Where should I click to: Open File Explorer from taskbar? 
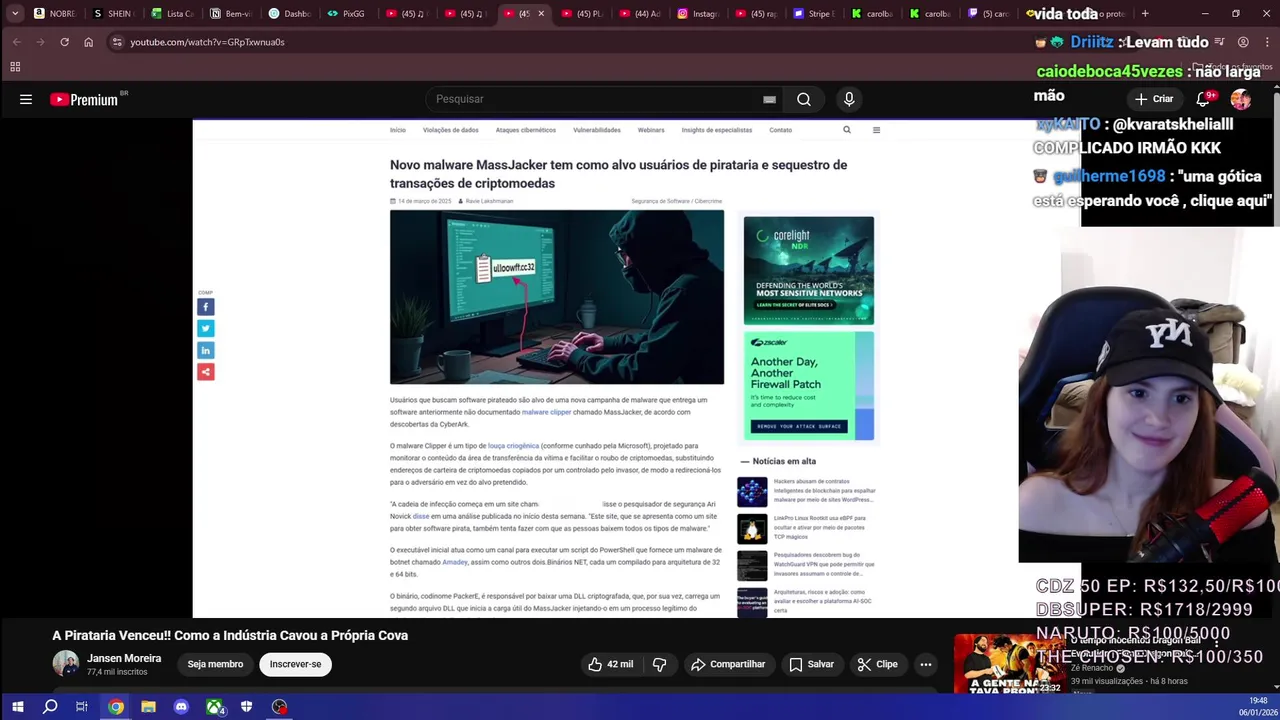pyautogui.click(x=148, y=707)
